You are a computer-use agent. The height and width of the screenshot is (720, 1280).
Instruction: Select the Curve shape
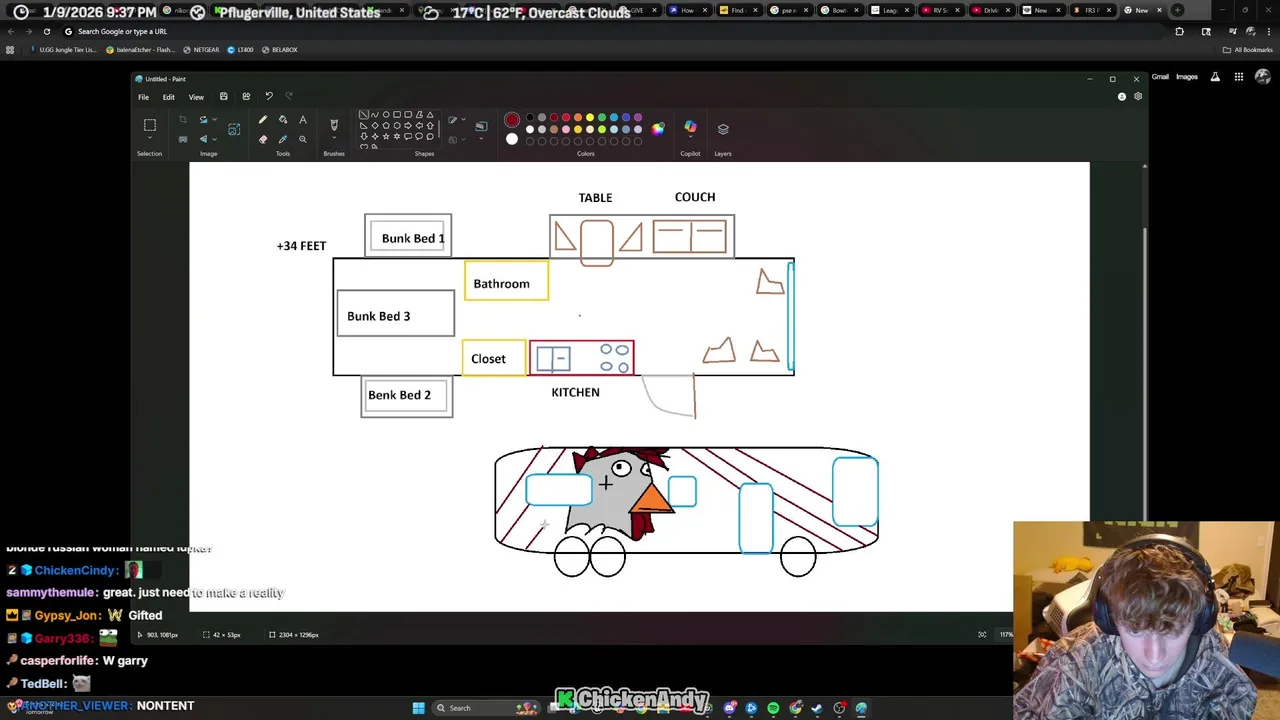[374, 115]
